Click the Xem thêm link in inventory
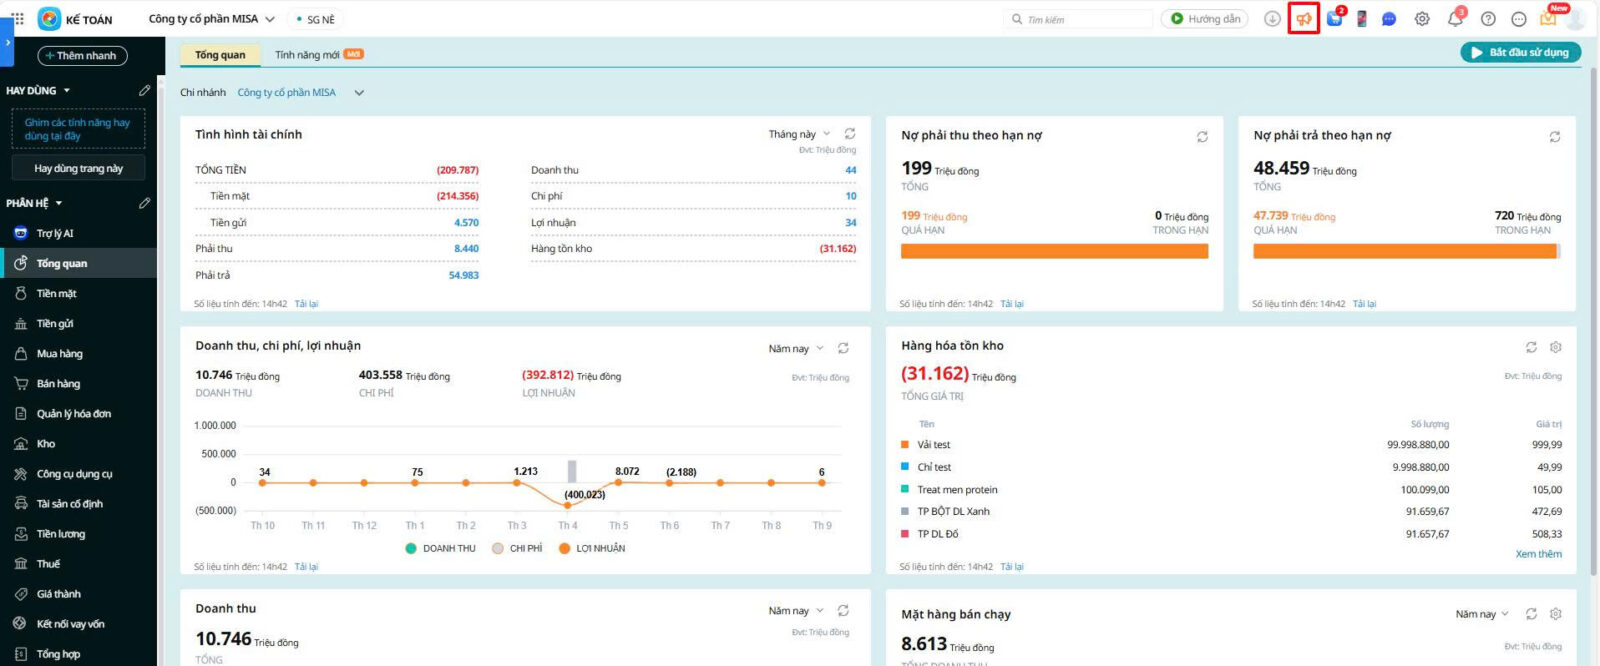The height and width of the screenshot is (666, 1600). tap(1538, 554)
